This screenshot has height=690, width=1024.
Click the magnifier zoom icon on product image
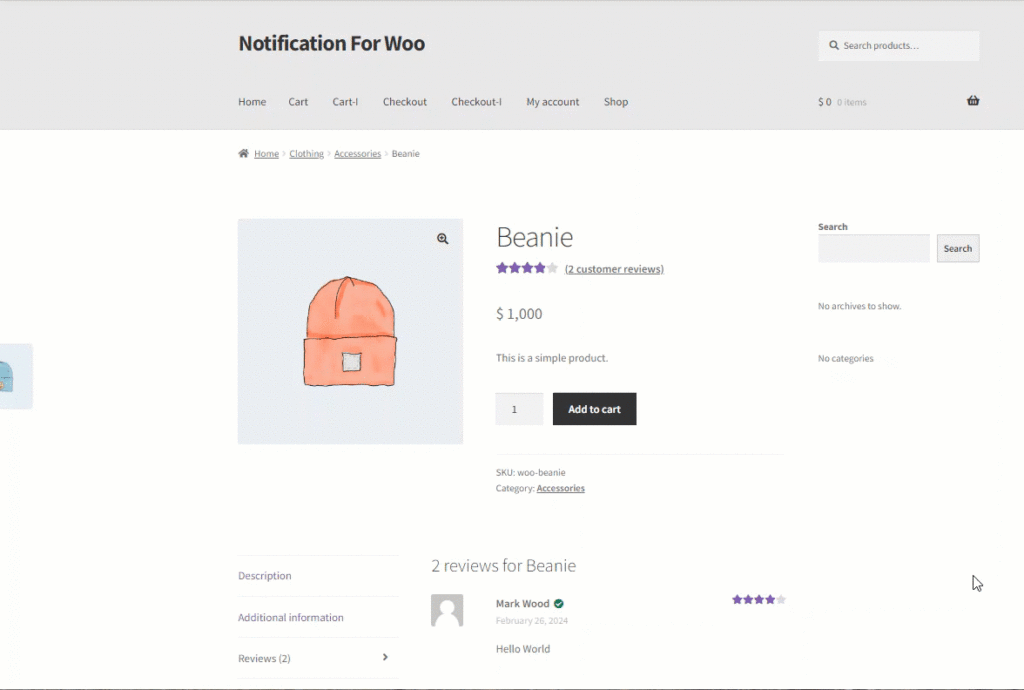coord(443,239)
